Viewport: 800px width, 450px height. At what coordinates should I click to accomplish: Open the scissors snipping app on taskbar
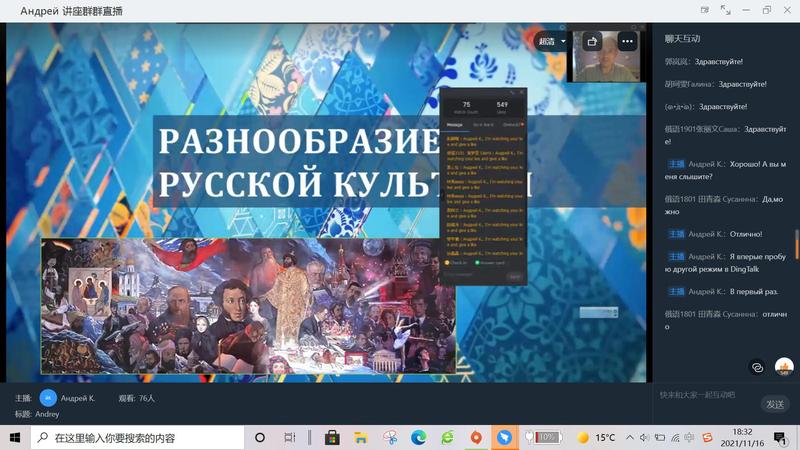[390, 438]
